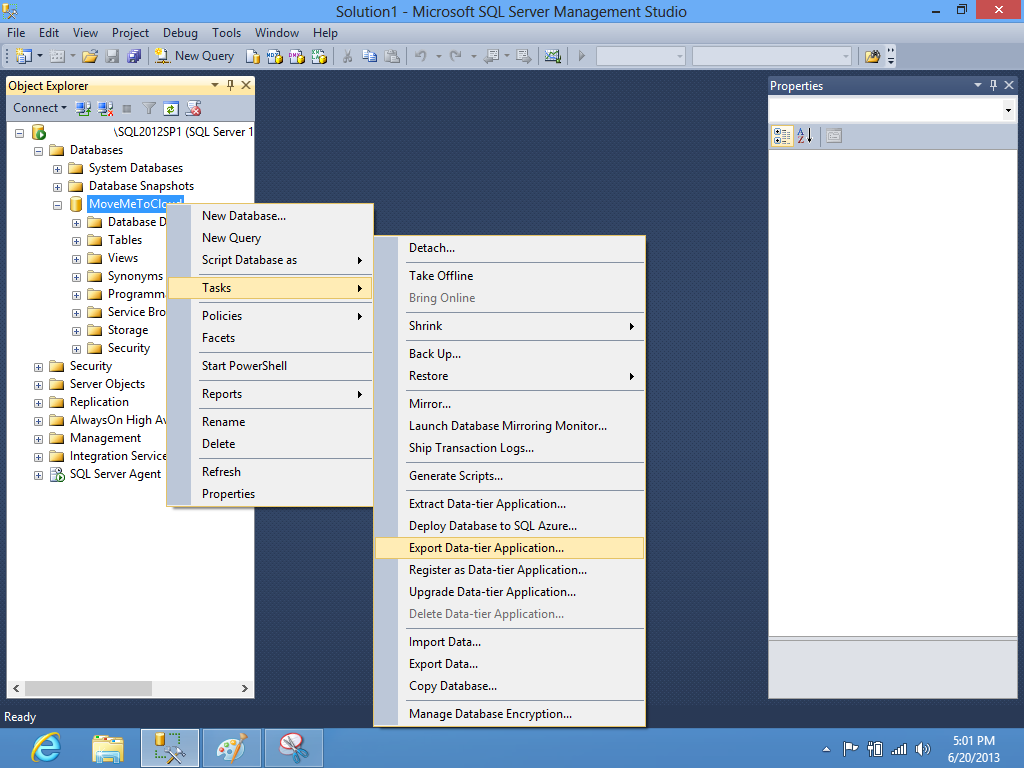Open the Properties panel object dropdown
The image size is (1024, 768).
click(1007, 110)
